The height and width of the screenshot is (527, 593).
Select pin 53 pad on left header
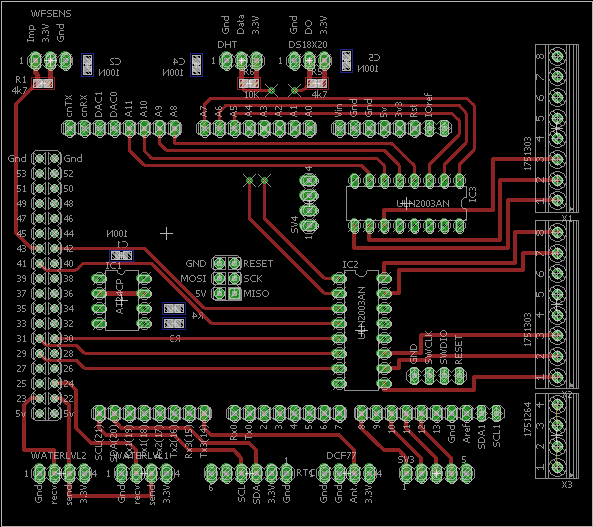pos(39,174)
